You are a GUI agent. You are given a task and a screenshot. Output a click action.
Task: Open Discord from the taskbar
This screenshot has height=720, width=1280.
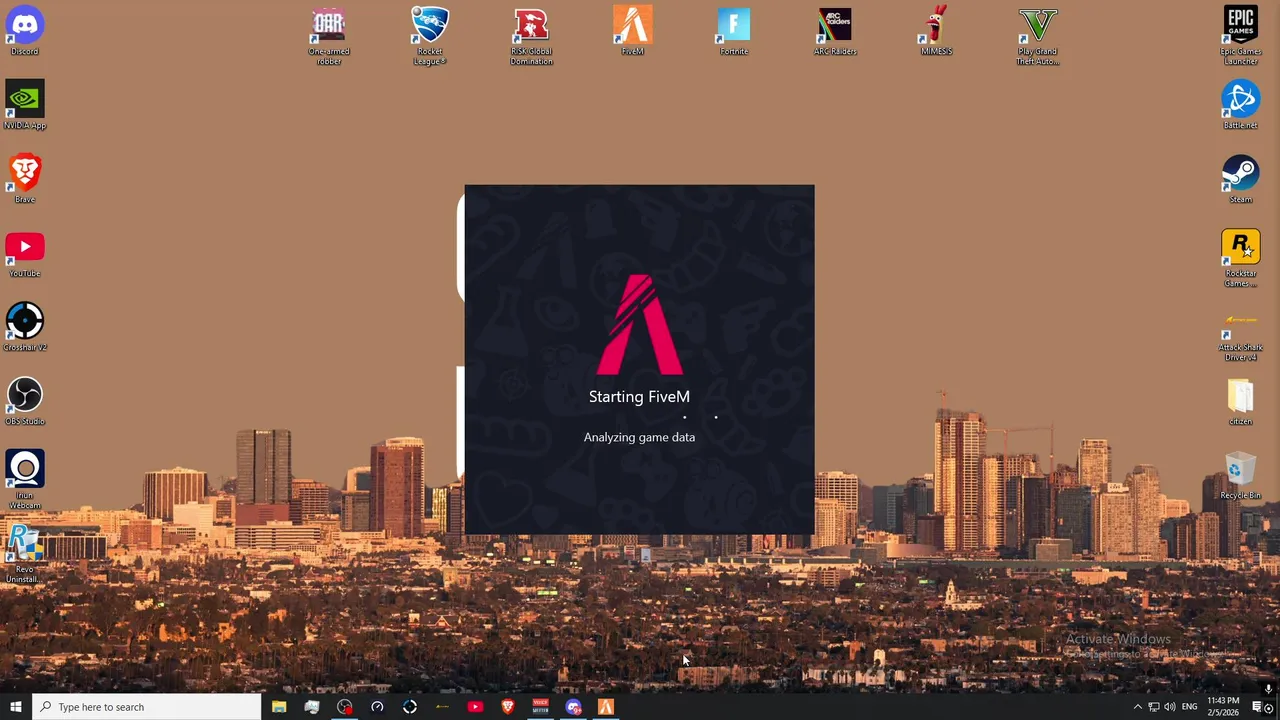573,707
